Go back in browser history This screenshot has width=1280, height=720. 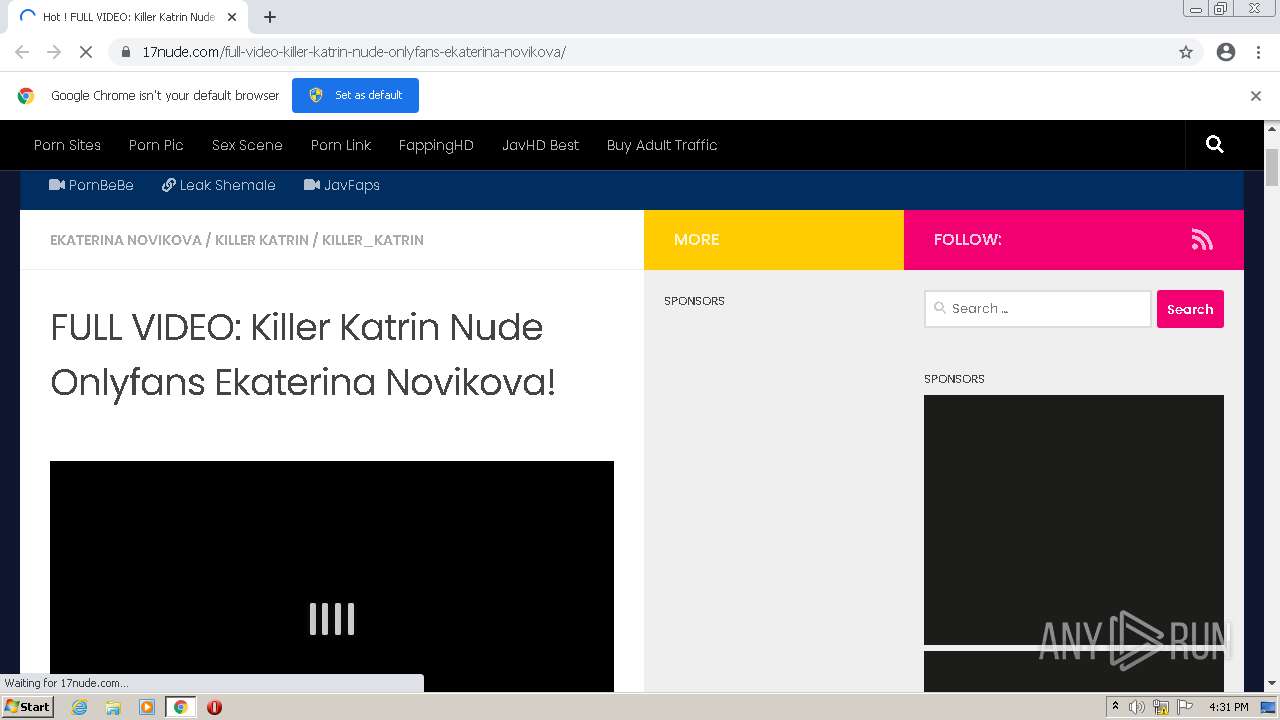pyautogui.click(x=22, y=52)
